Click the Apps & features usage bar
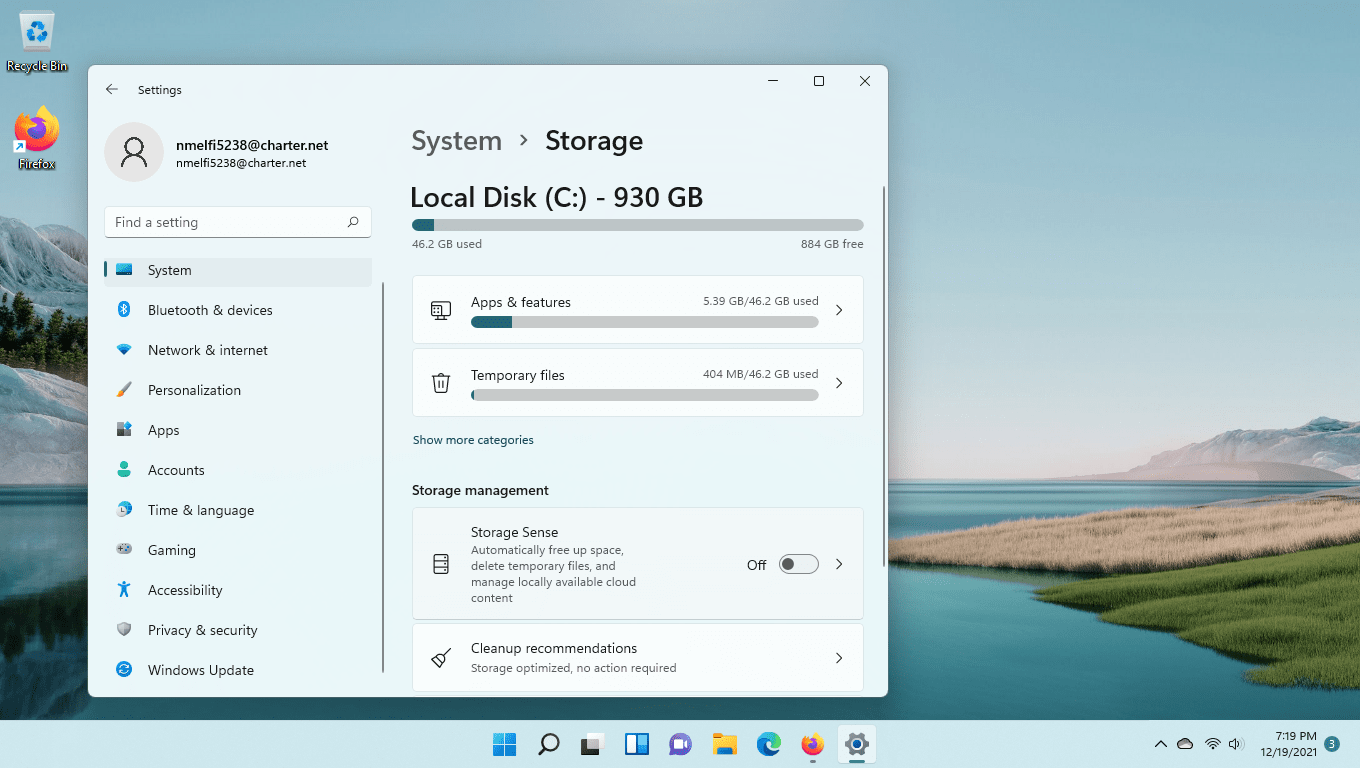 pos(645,322)
